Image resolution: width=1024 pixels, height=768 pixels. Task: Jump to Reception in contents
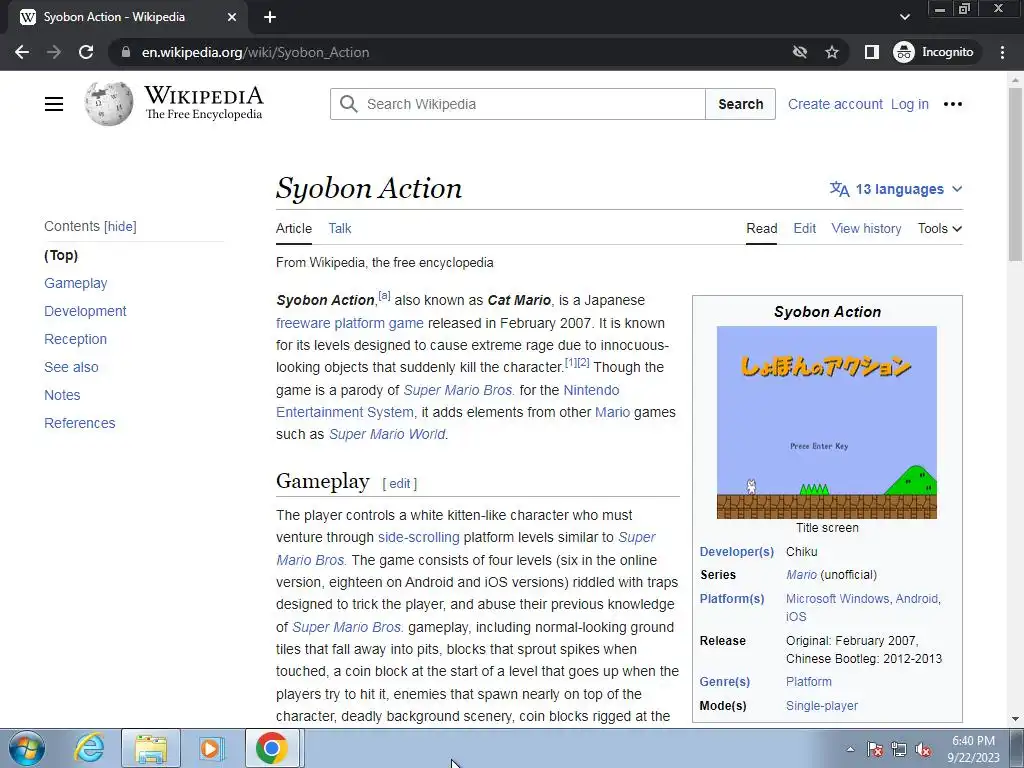pos(76,340)
